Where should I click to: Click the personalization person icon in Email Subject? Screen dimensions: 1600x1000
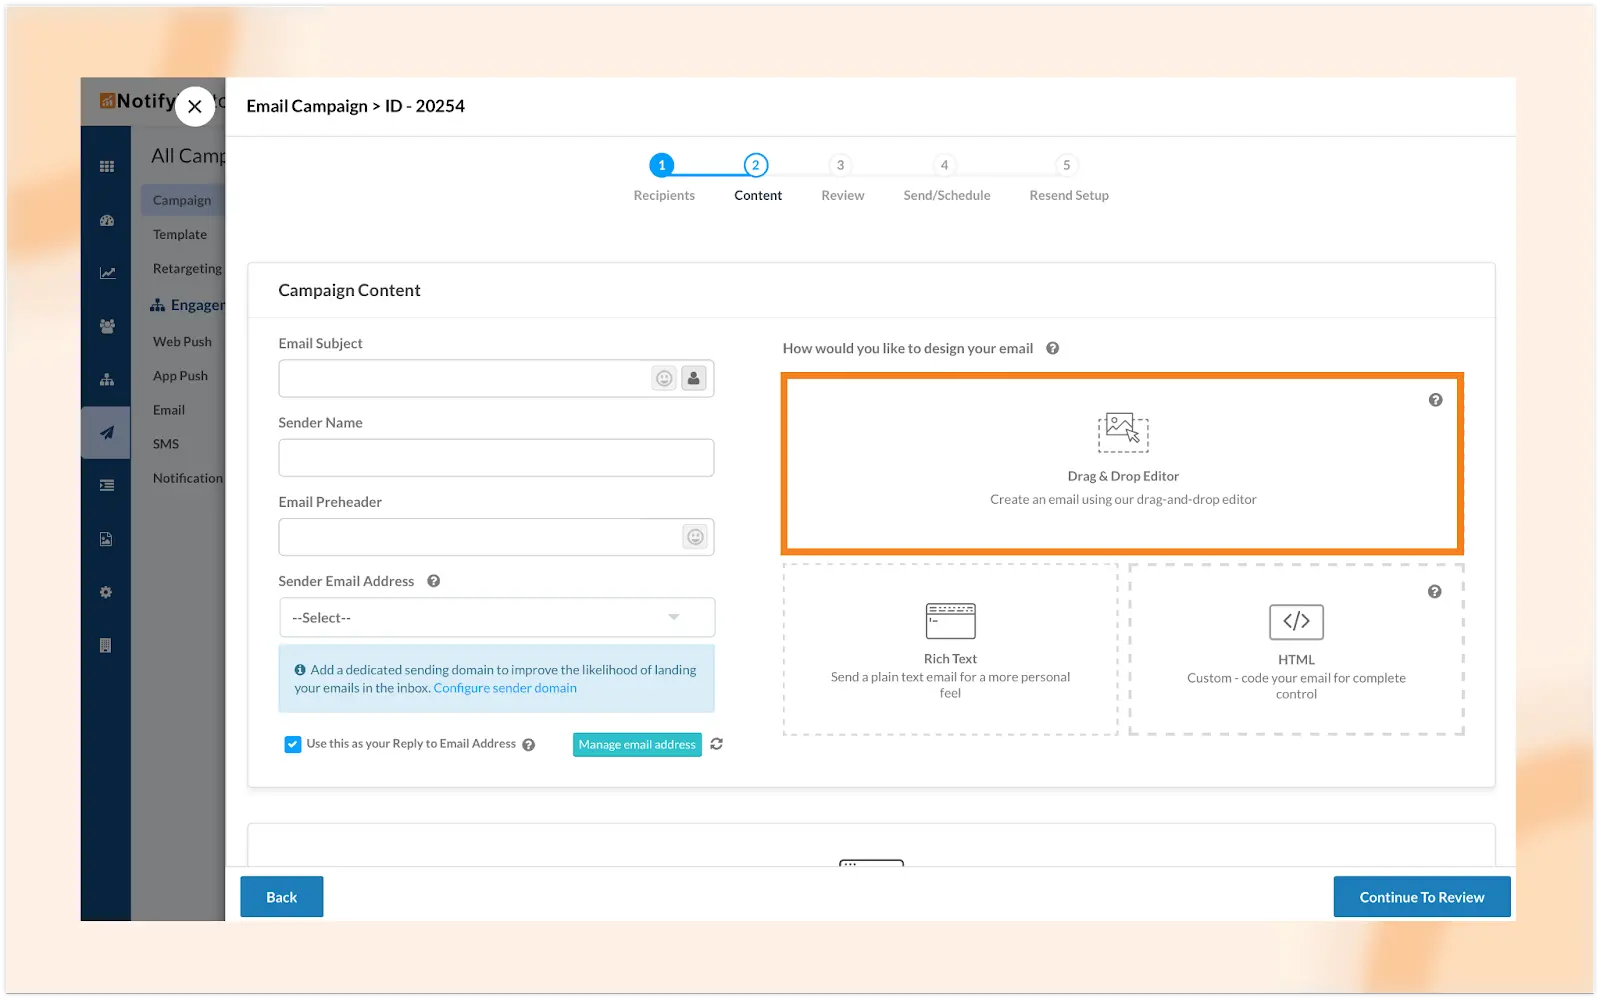693,379
